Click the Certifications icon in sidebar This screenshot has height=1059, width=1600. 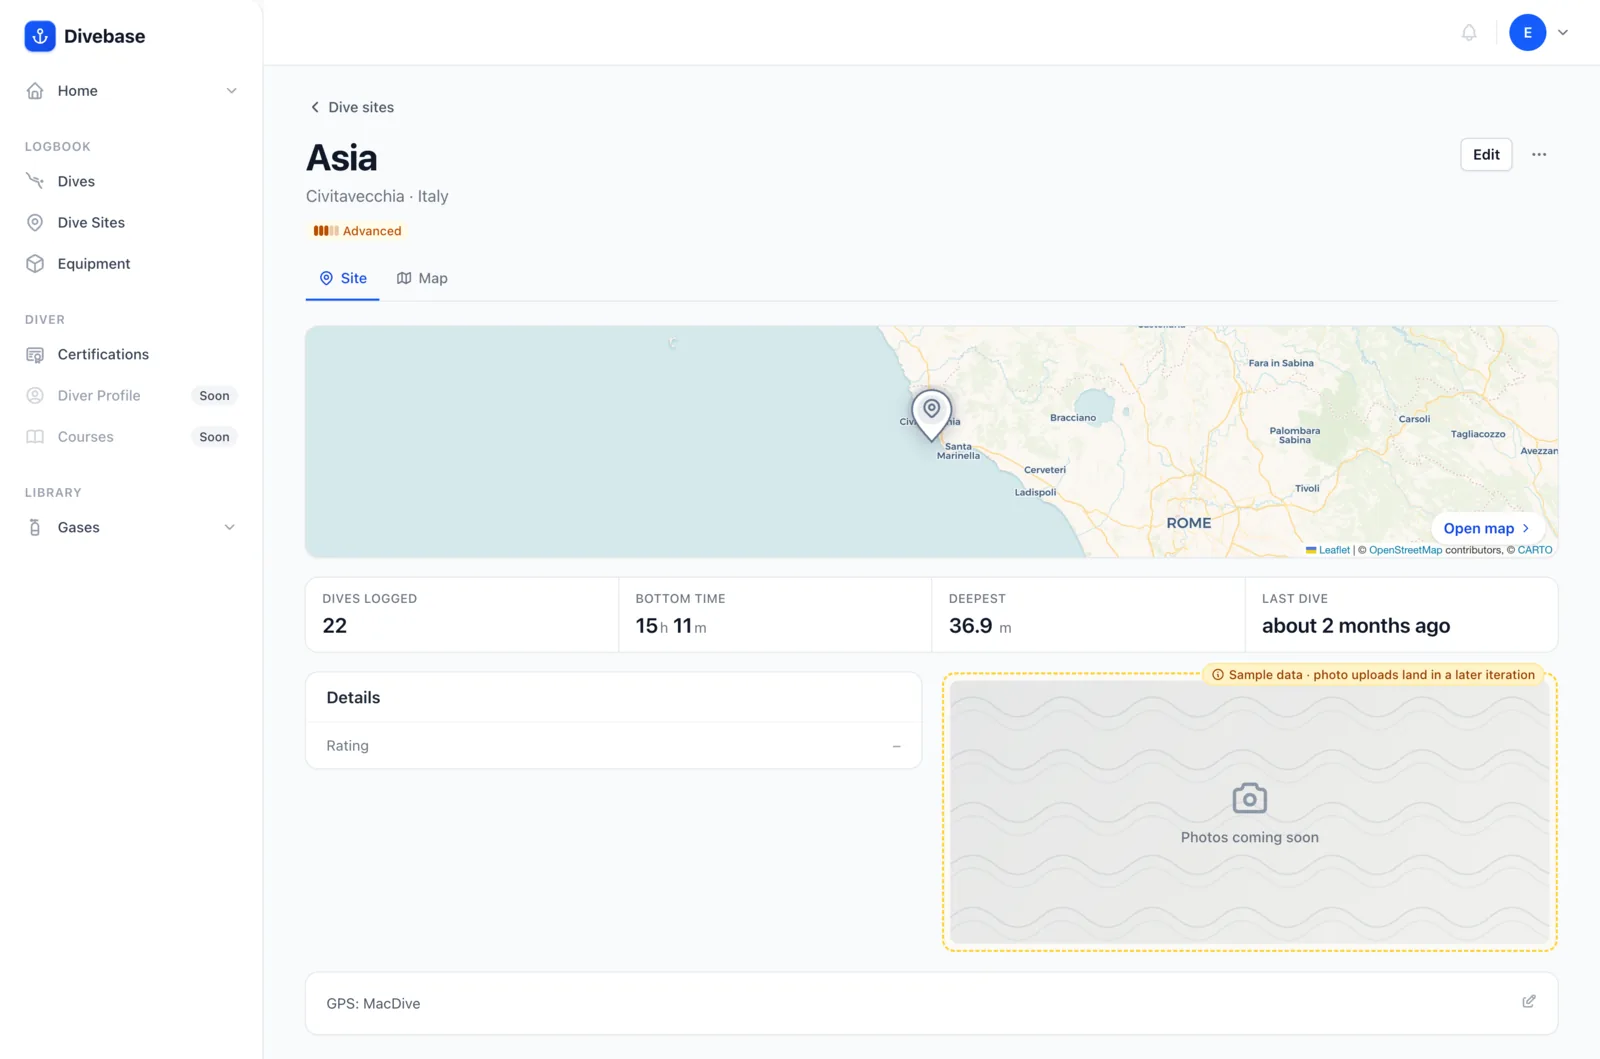35,355
